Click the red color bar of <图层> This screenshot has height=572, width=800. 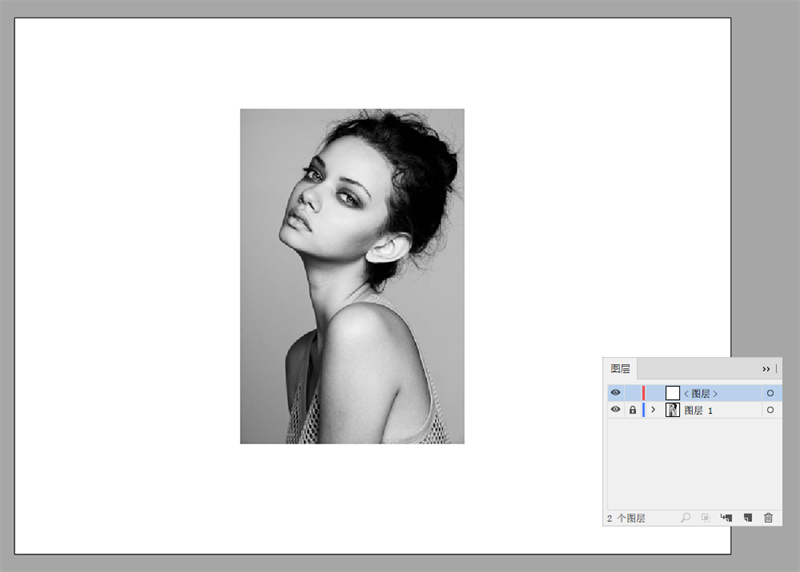[x=644, y=393]
